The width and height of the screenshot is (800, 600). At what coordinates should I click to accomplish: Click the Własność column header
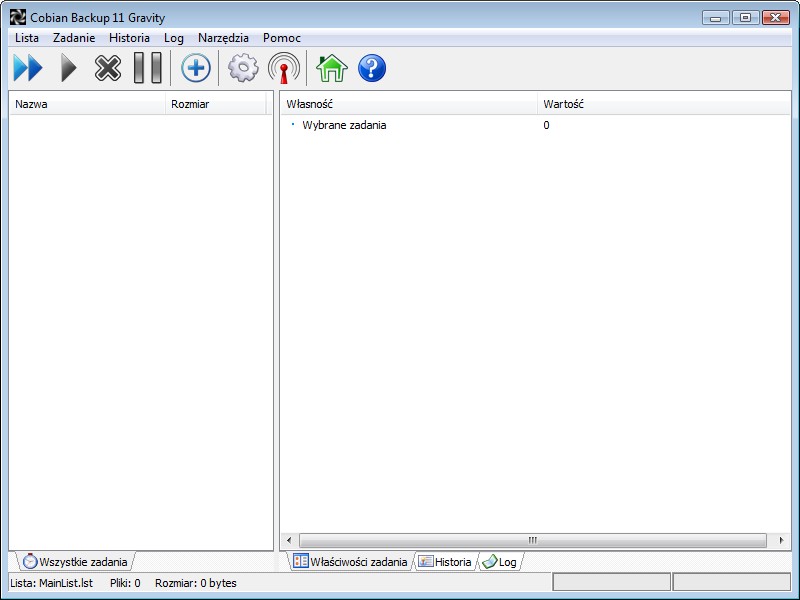(409, 104)
